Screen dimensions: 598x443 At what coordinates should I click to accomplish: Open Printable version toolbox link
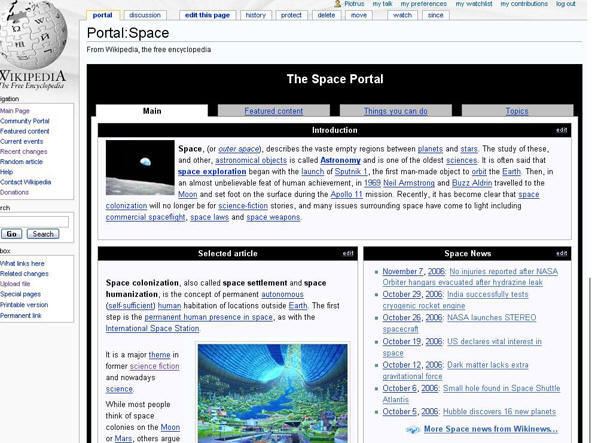[x=24, y=305]
